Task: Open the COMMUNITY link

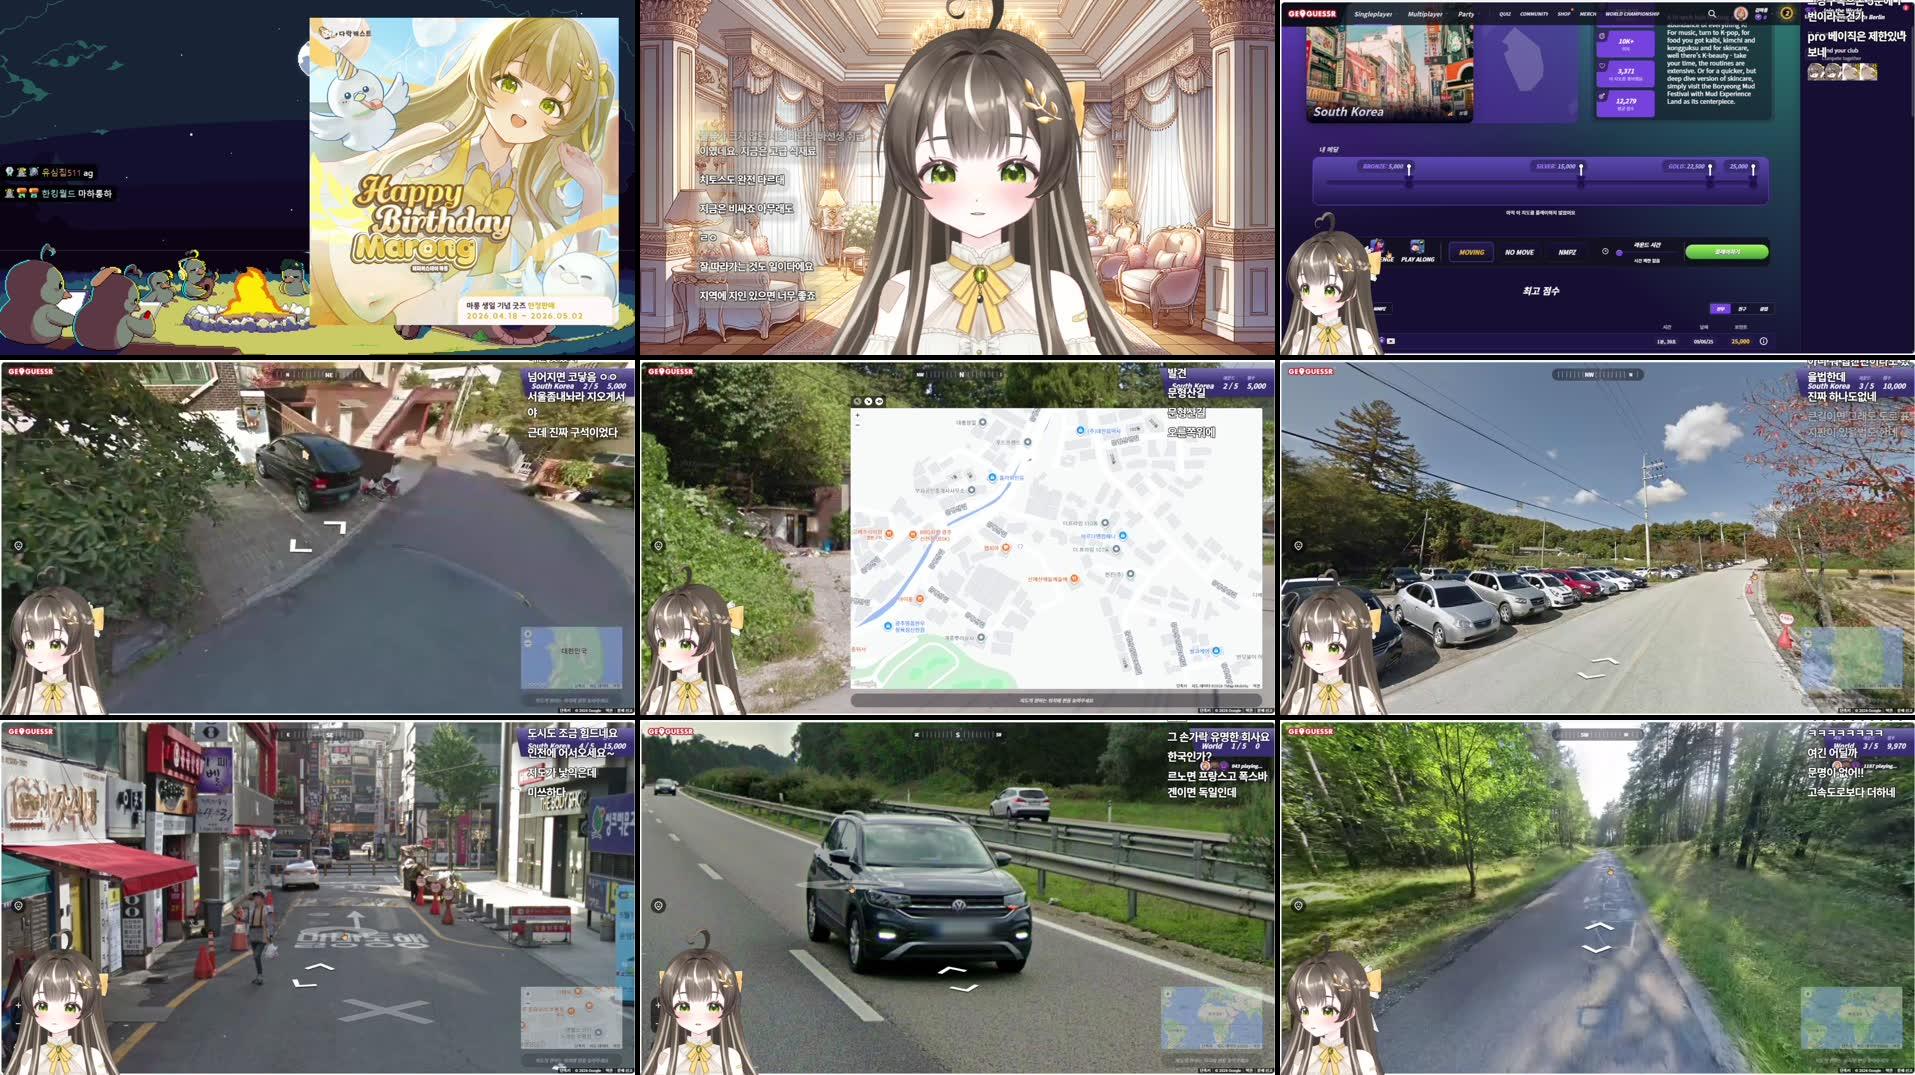Action: (1534, 14)
